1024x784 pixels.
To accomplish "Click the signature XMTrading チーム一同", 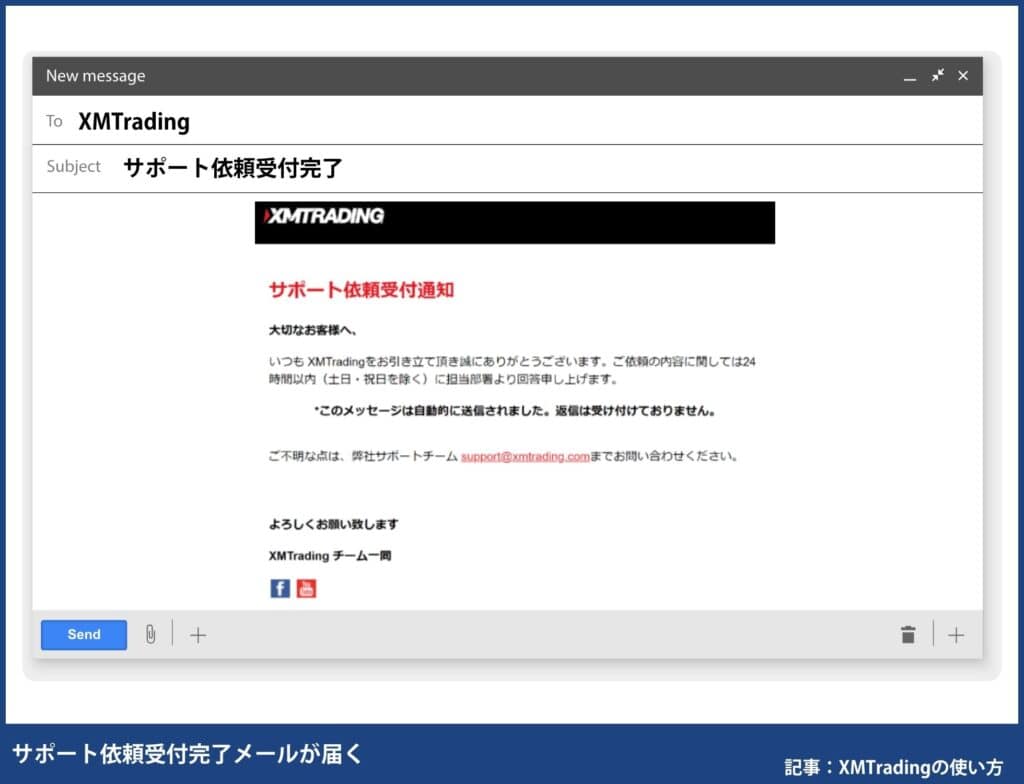I will point(330,556).
